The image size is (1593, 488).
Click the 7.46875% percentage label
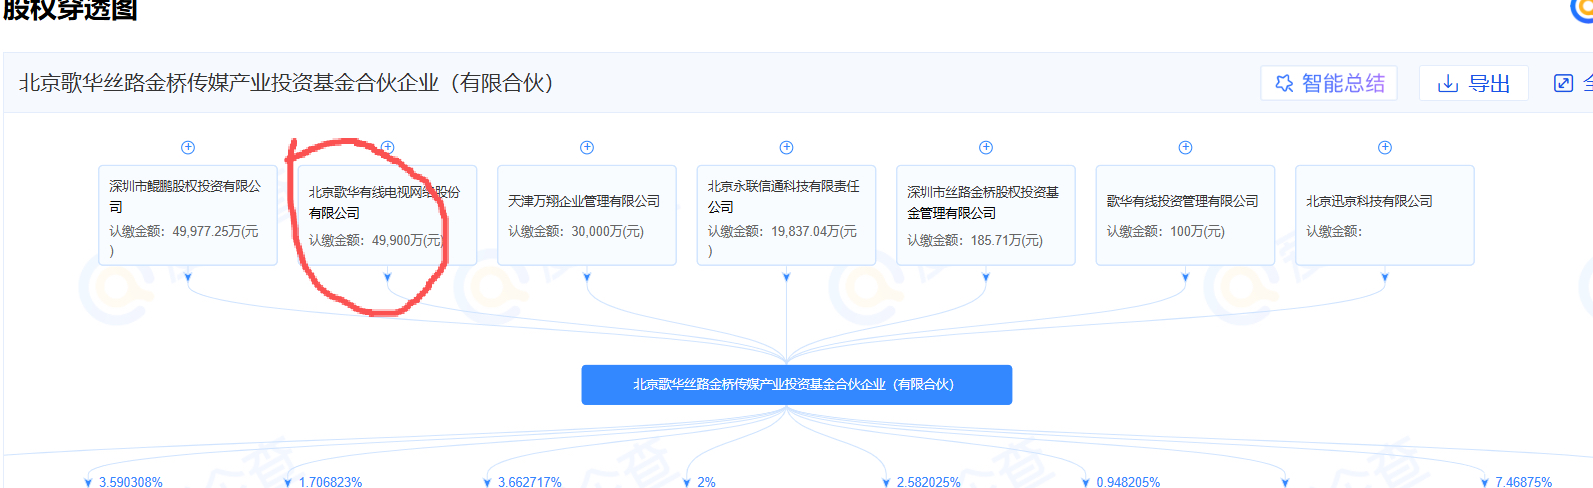(1524, 482)
